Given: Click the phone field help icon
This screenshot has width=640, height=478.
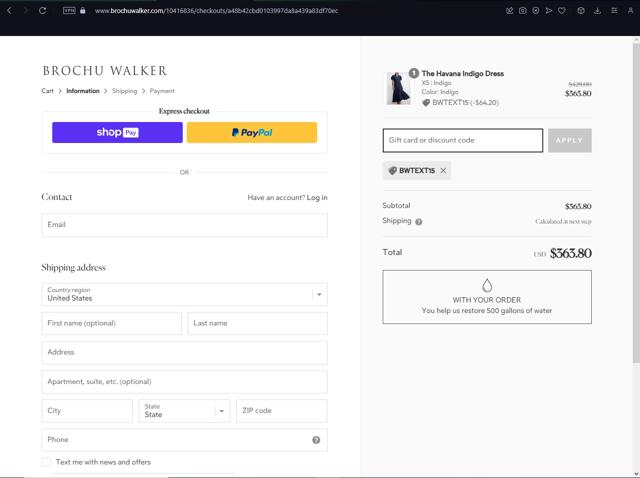Looking at the screenshot, I should pyautogui.click(x=316, y=440).
